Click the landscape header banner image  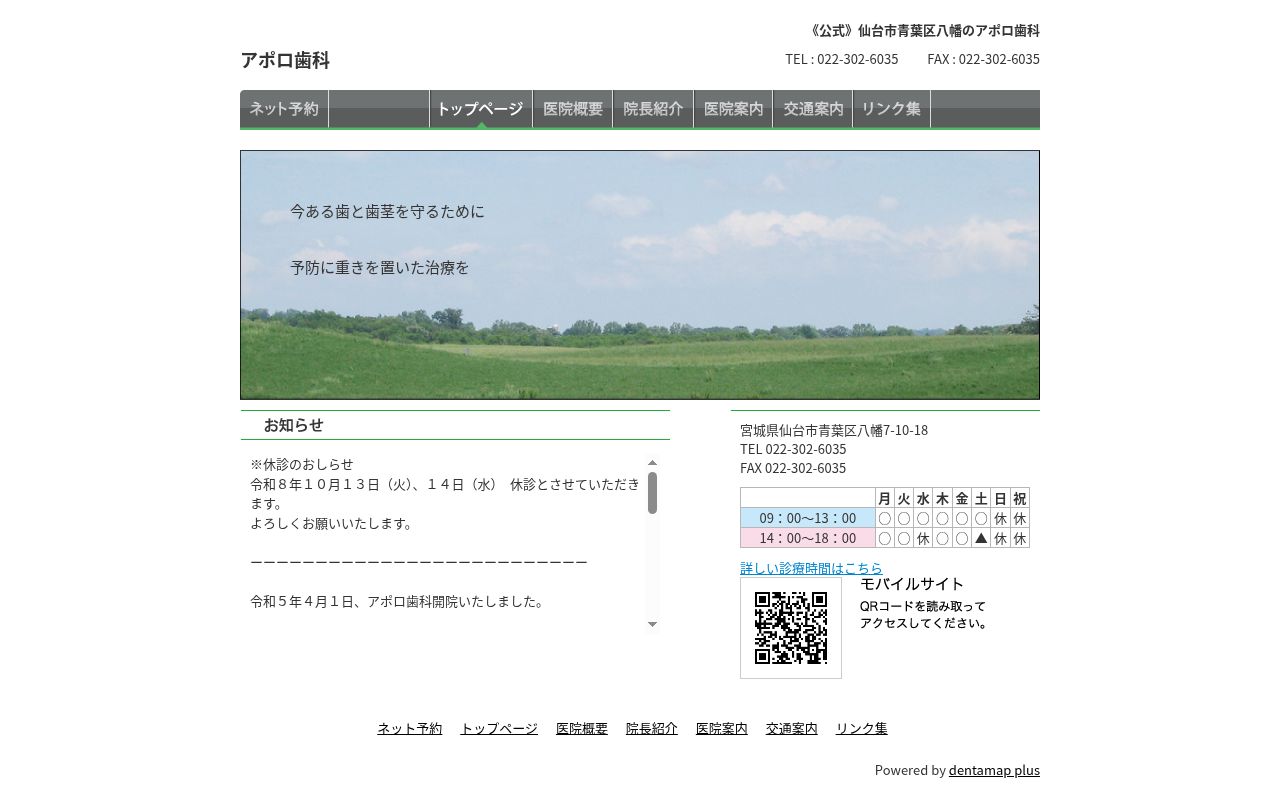[640, 275]
